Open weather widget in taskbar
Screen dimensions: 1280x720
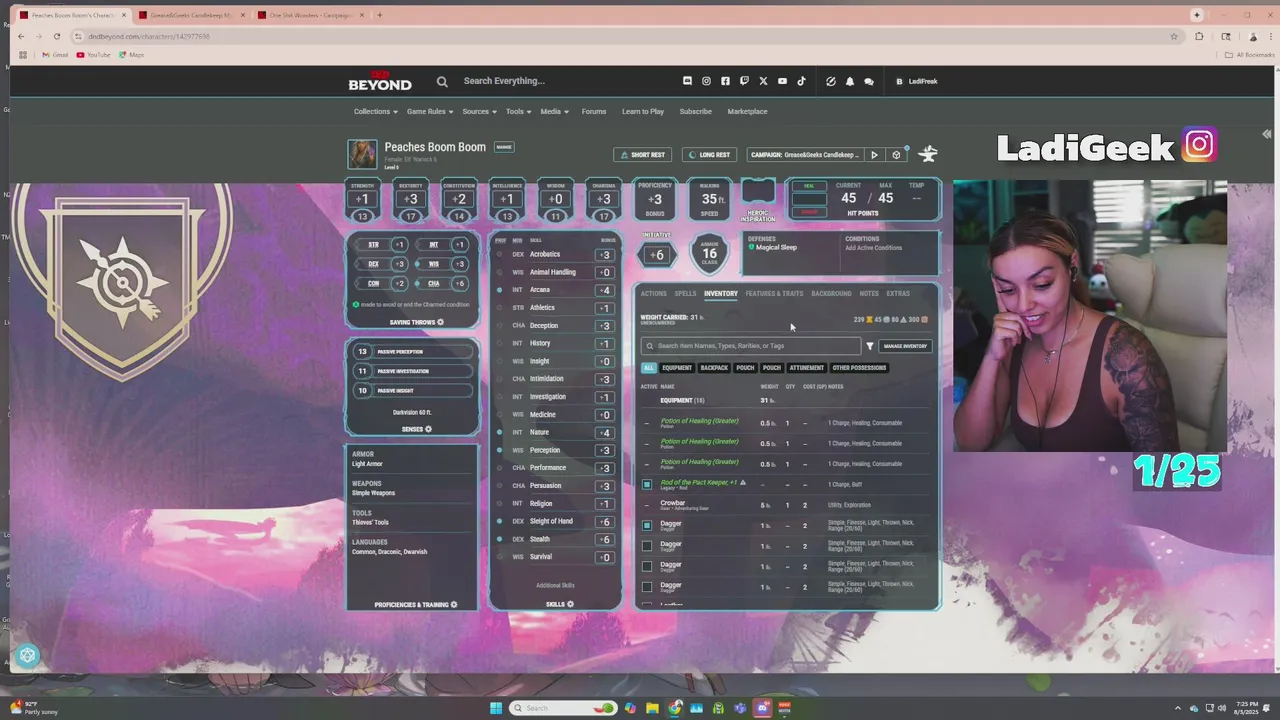[x=32, y=707]
